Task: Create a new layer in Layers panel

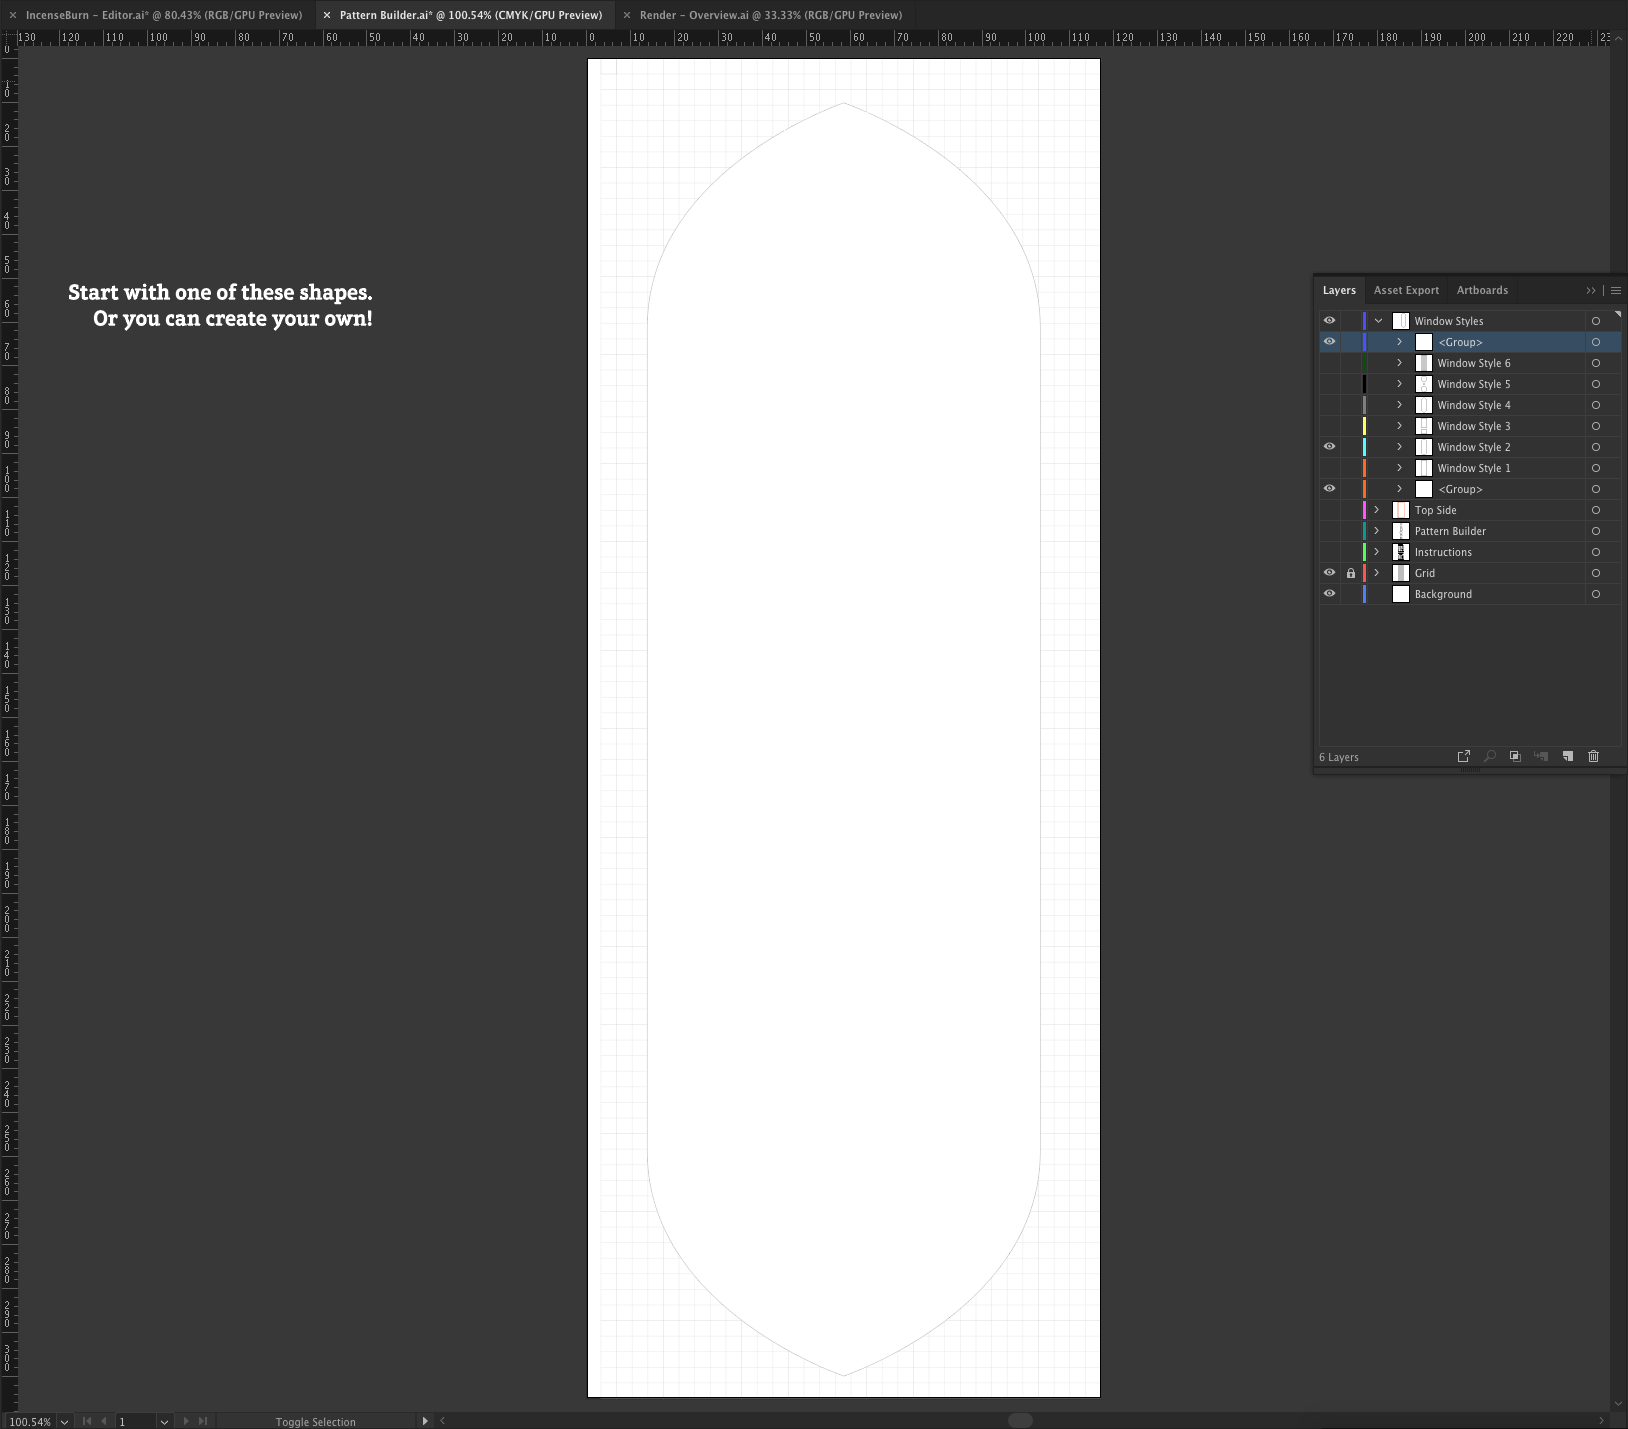Action: [x=1567, y=757]
